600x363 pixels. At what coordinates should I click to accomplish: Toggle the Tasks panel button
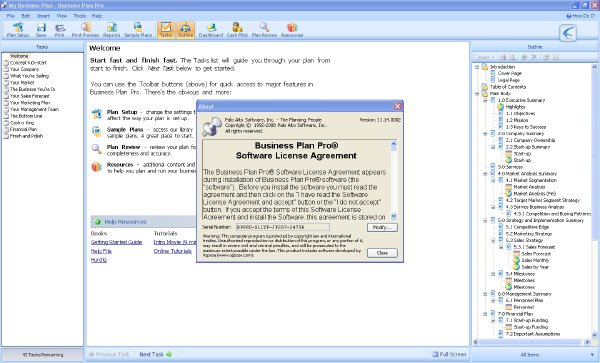point(166,29)
